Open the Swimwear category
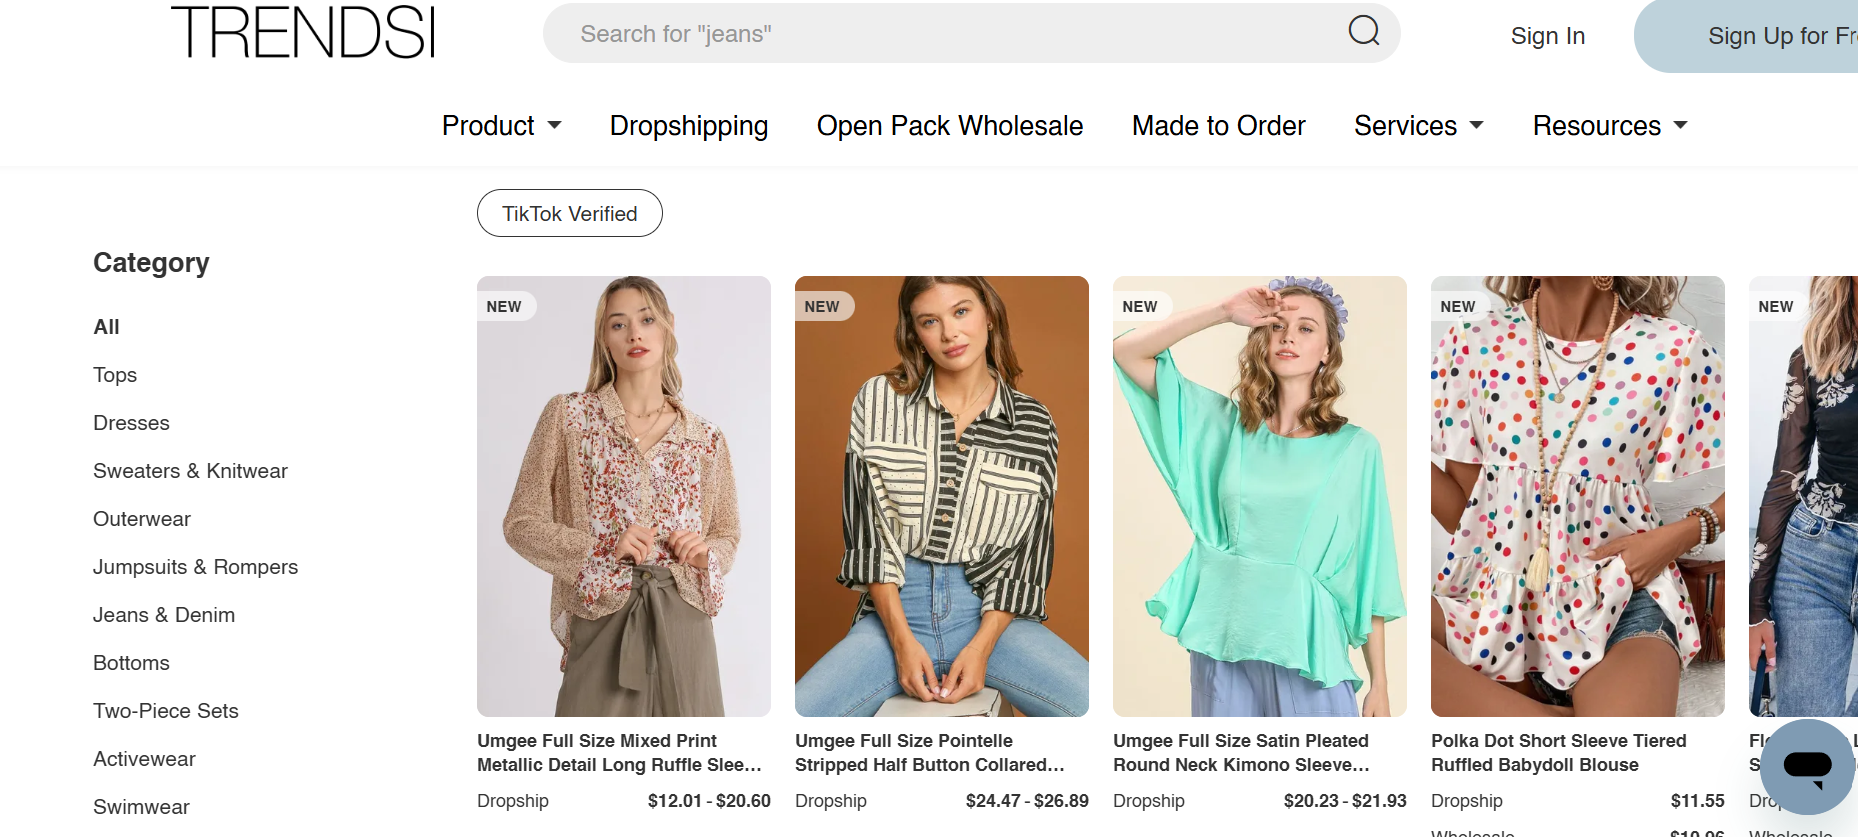Viewport: 1858px width, 837px height. coord(141,807)
